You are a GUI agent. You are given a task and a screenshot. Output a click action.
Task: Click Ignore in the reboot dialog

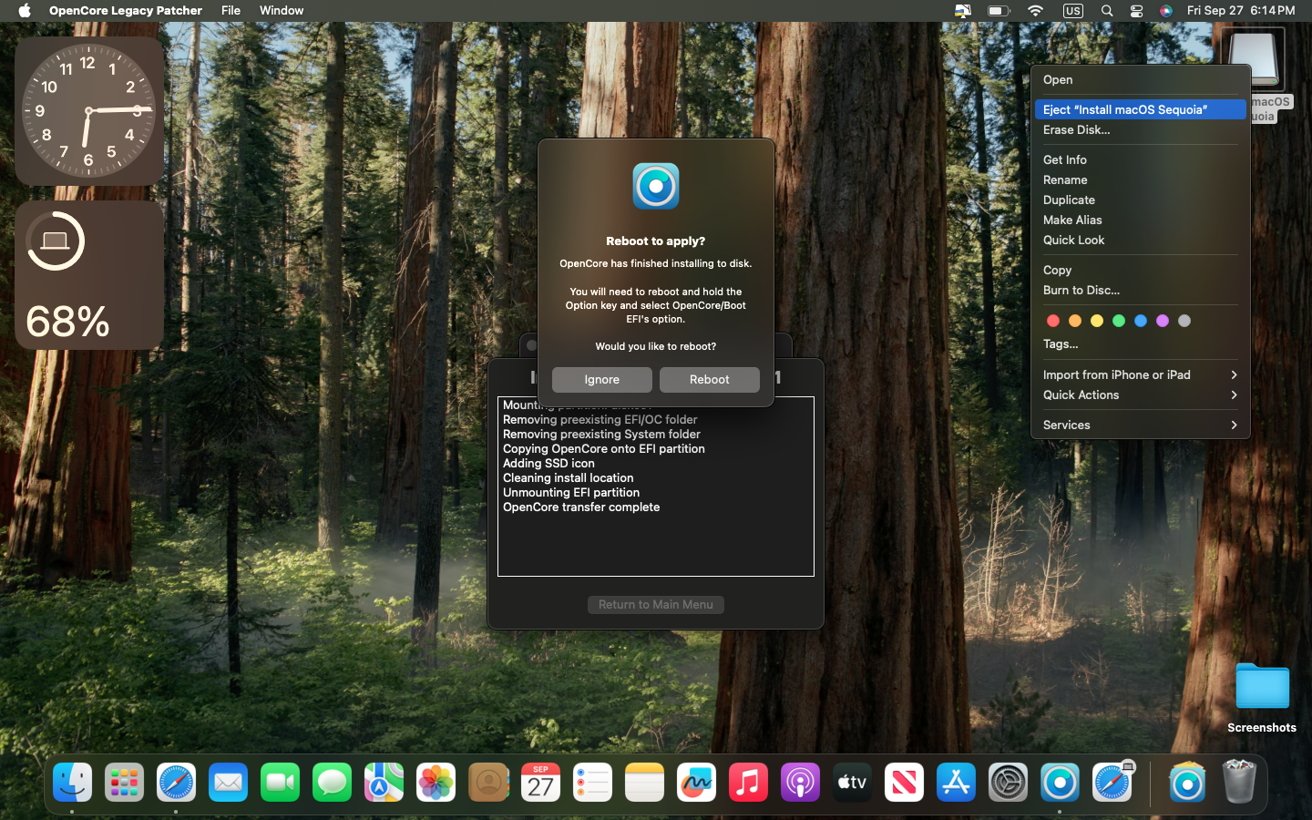tap(602, 380)
